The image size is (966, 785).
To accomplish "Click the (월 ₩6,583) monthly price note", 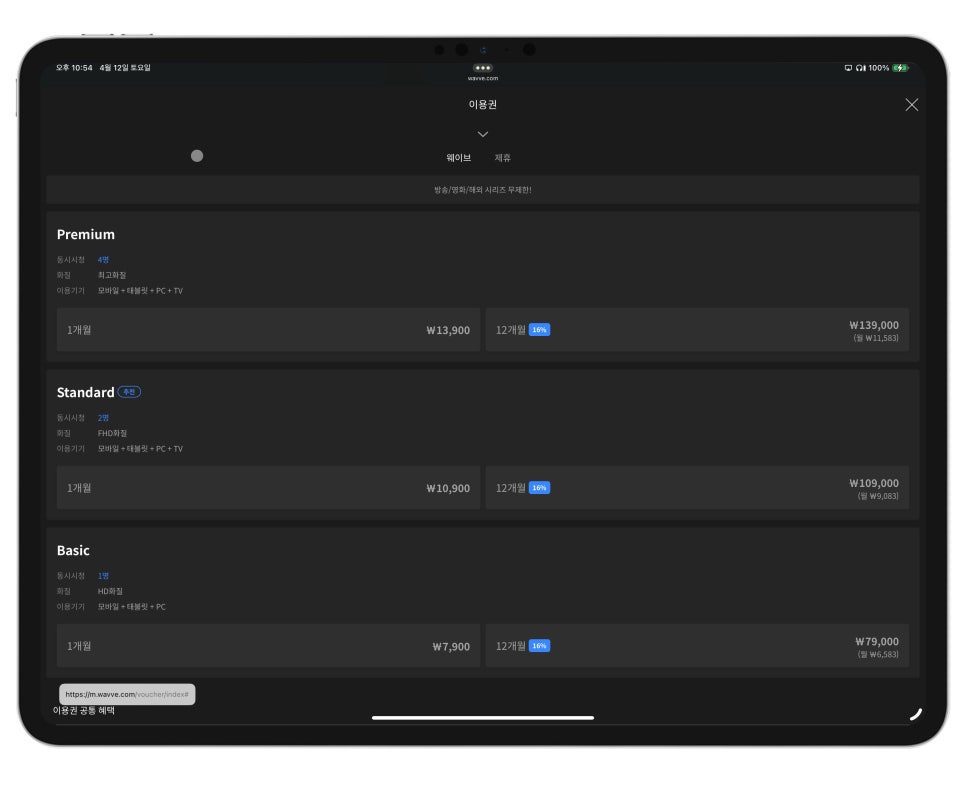I will (878, 654).
